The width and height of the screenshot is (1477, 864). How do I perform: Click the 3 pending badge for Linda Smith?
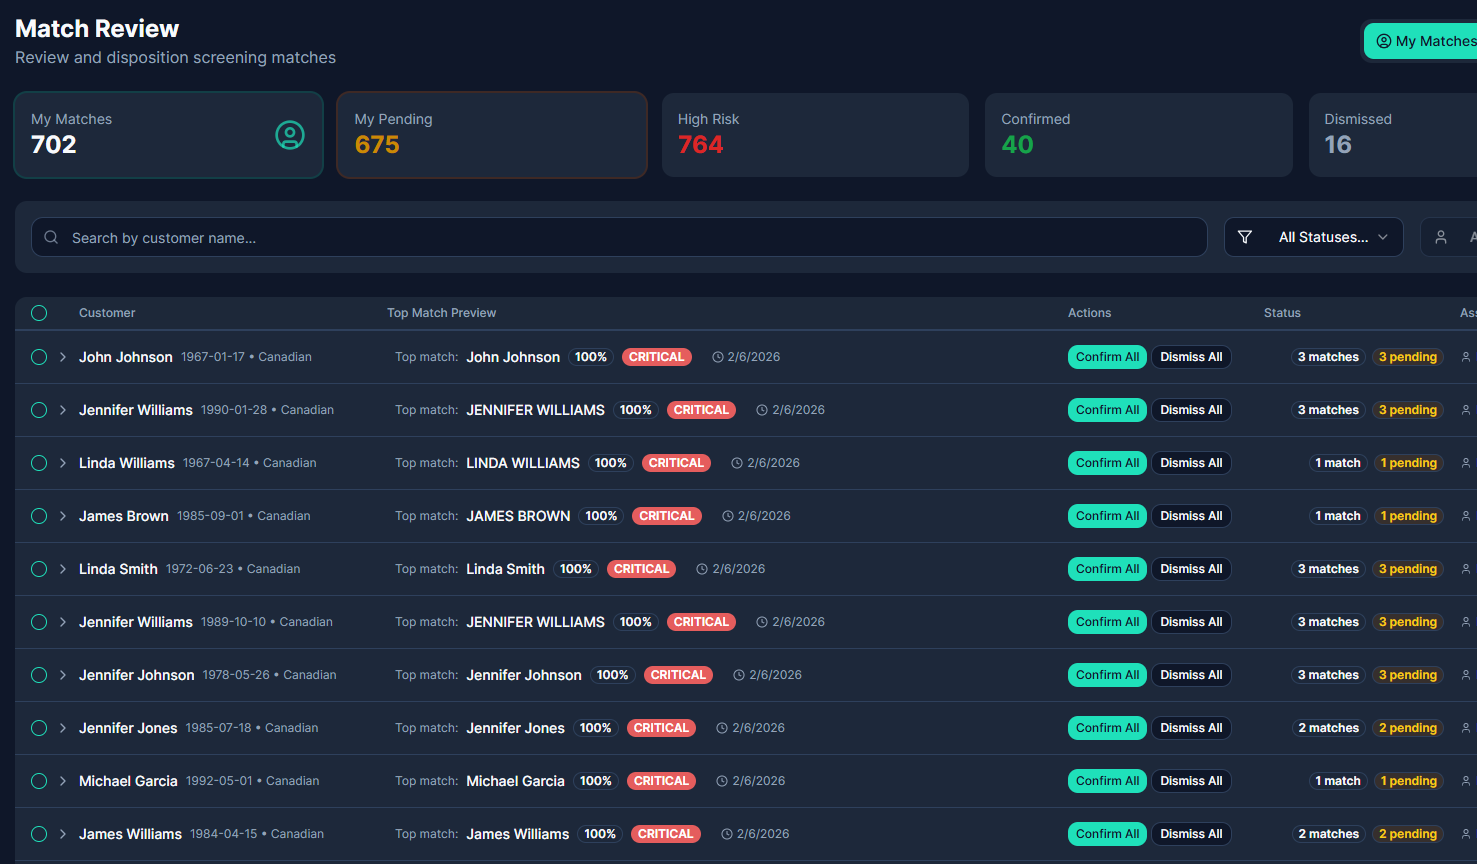(x=1407, y=569)
